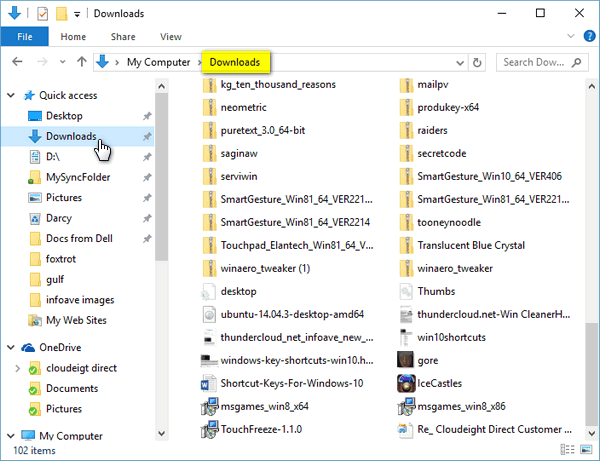Select the tooneynoodle file name
This screenshot has height=461, width=600.
pos(449,223)
